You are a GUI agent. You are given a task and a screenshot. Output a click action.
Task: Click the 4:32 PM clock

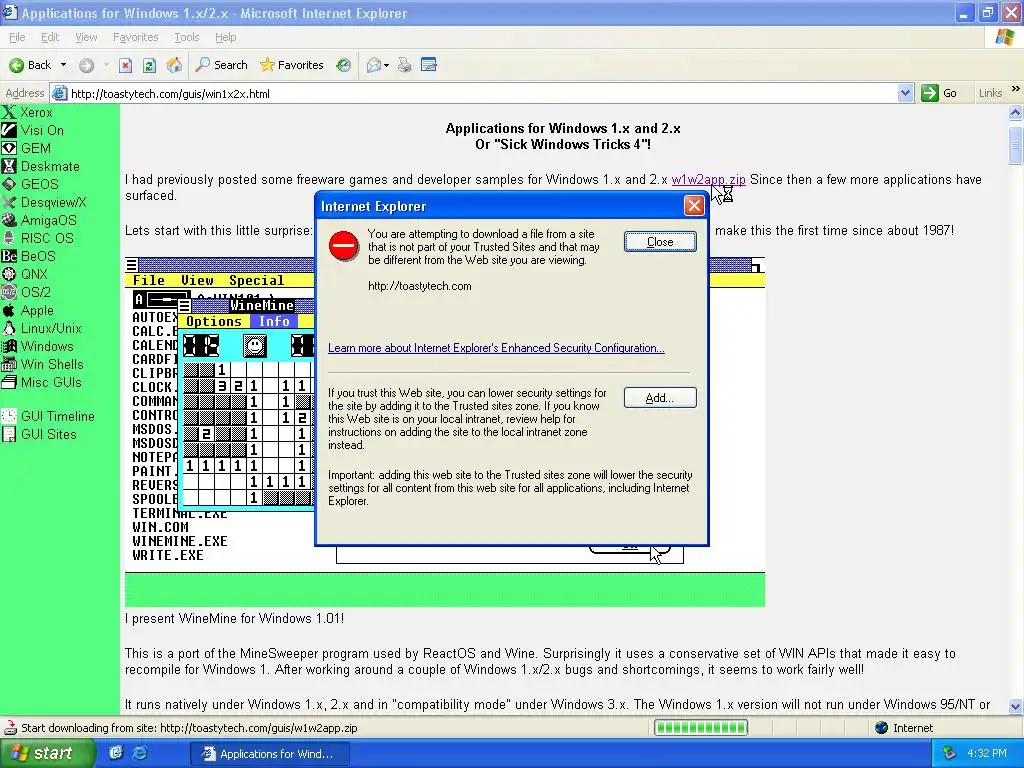click(987, 753)
